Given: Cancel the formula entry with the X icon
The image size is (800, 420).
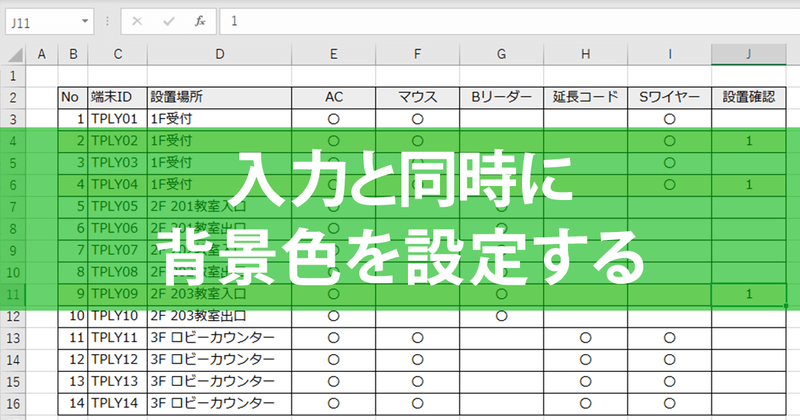Looking at the screenshot, I should coord(137,21).
